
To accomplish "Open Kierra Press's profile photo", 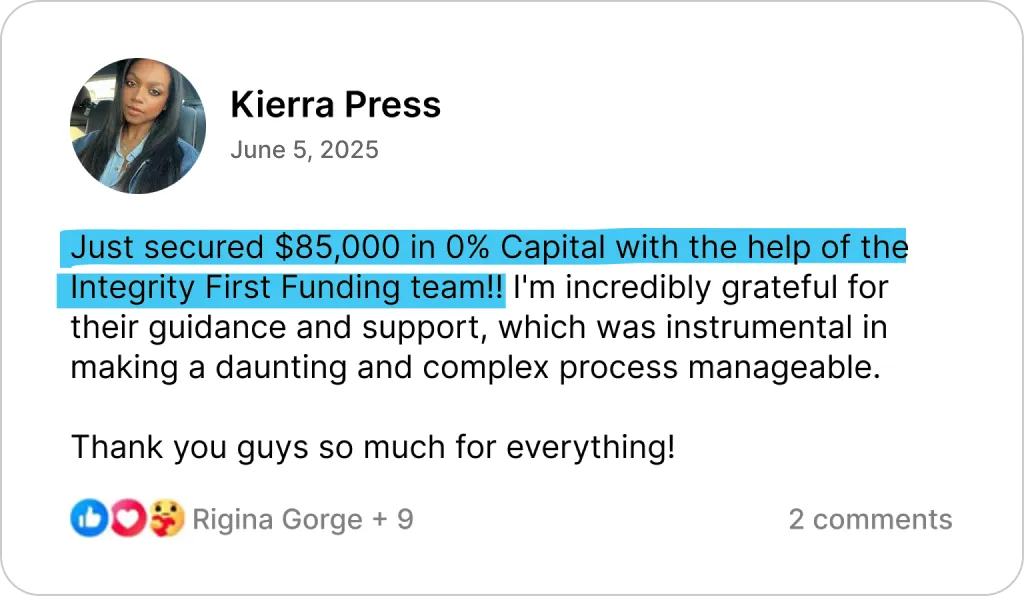I will click(x=138, y=125).
